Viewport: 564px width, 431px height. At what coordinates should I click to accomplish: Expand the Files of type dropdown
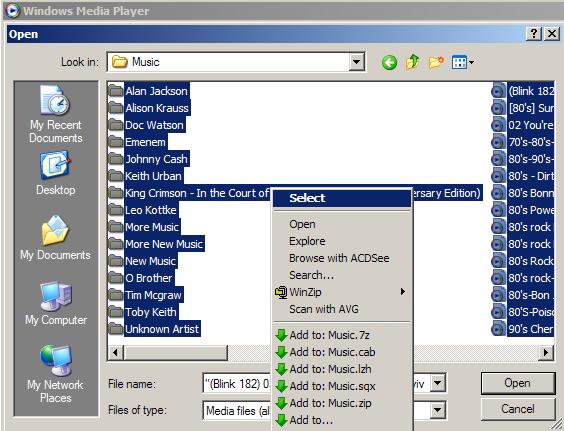coord(438,410)
